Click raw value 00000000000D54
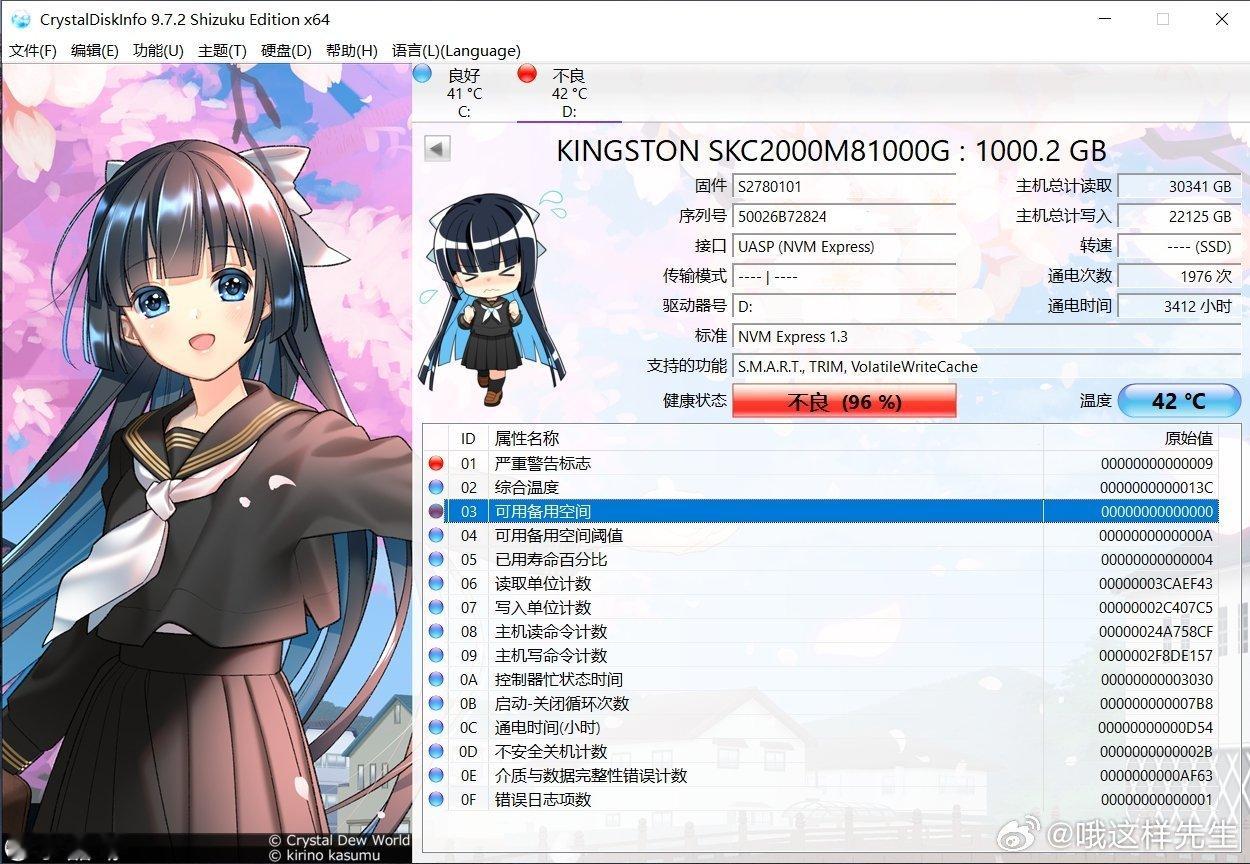1250x864 pixels. [x=1156, y=727]
